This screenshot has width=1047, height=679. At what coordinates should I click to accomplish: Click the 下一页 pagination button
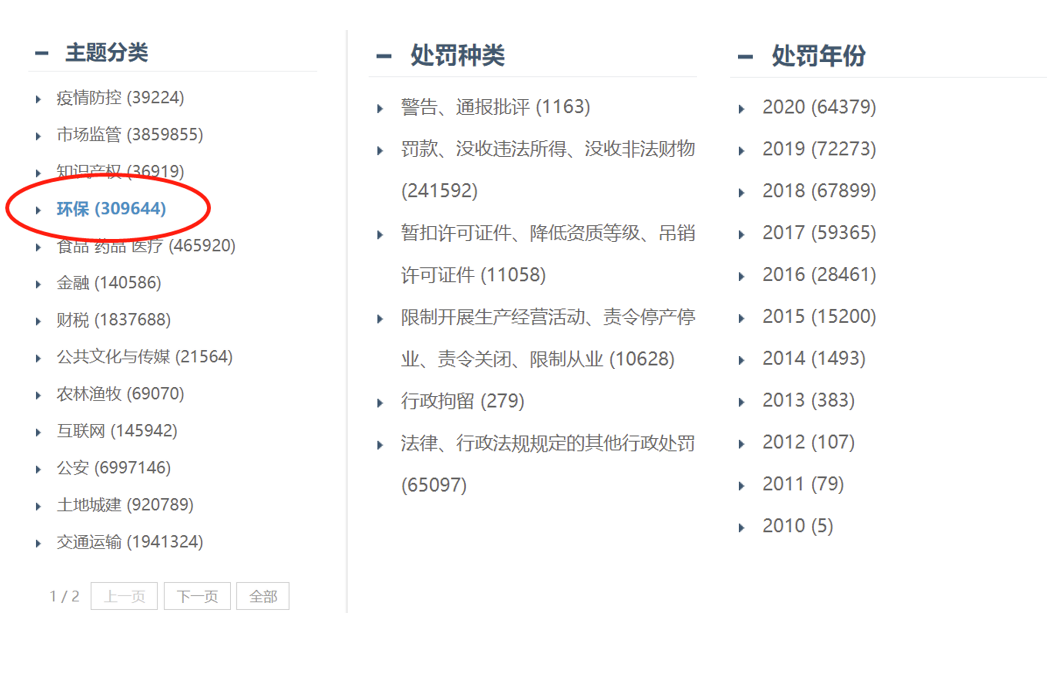pyautogui.click(x=197, y=595)
